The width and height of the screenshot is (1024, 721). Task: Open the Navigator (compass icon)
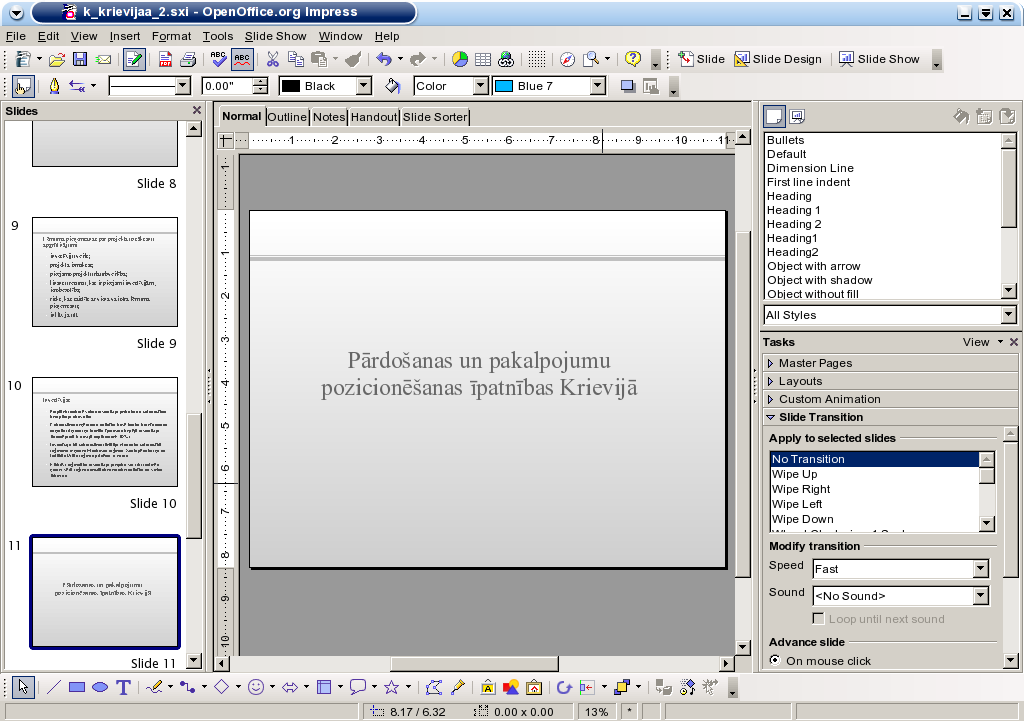pos(568,59)
